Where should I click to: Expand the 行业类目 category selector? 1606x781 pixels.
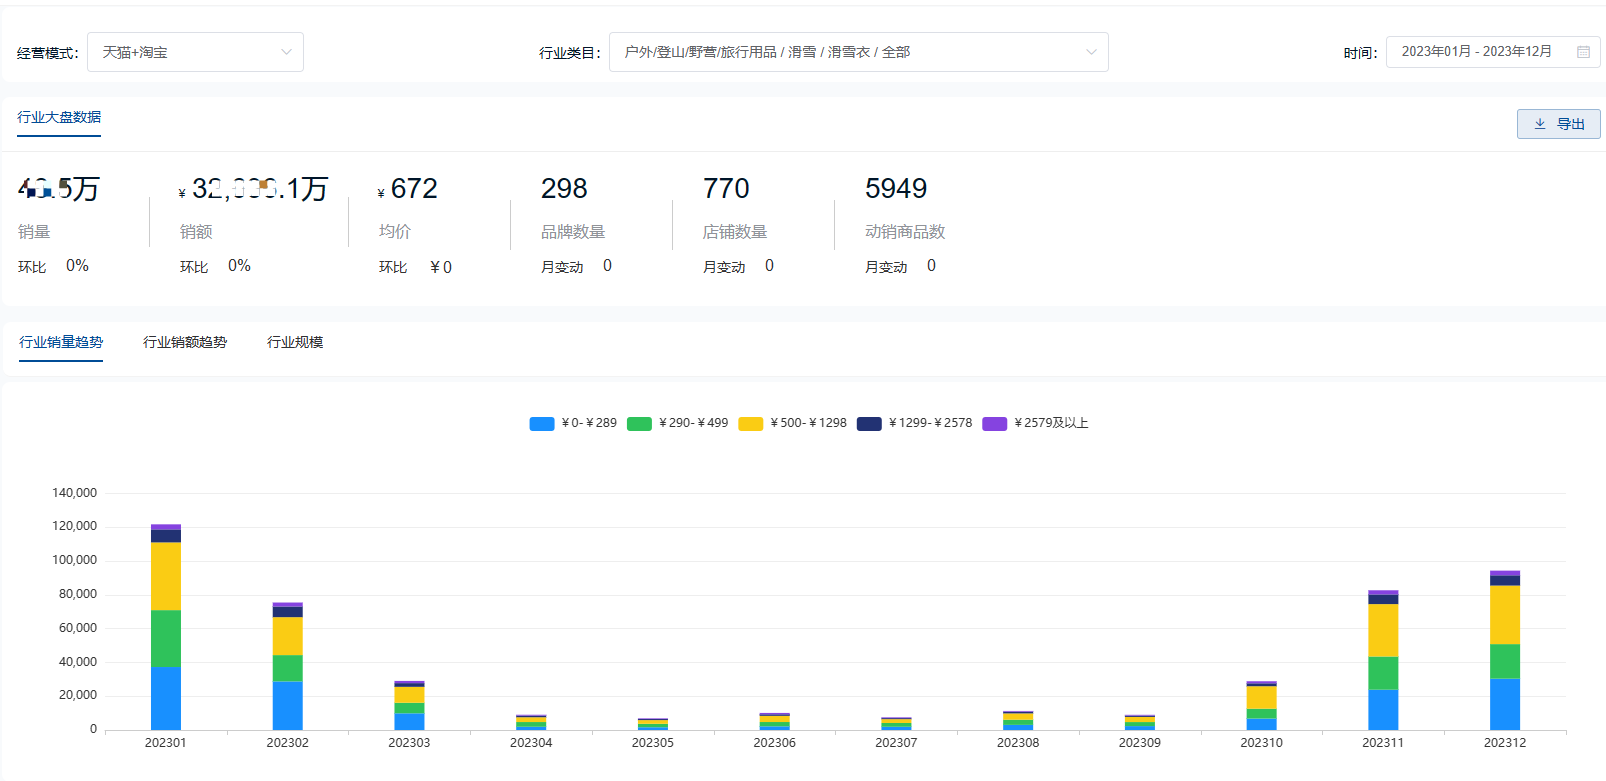858,52
